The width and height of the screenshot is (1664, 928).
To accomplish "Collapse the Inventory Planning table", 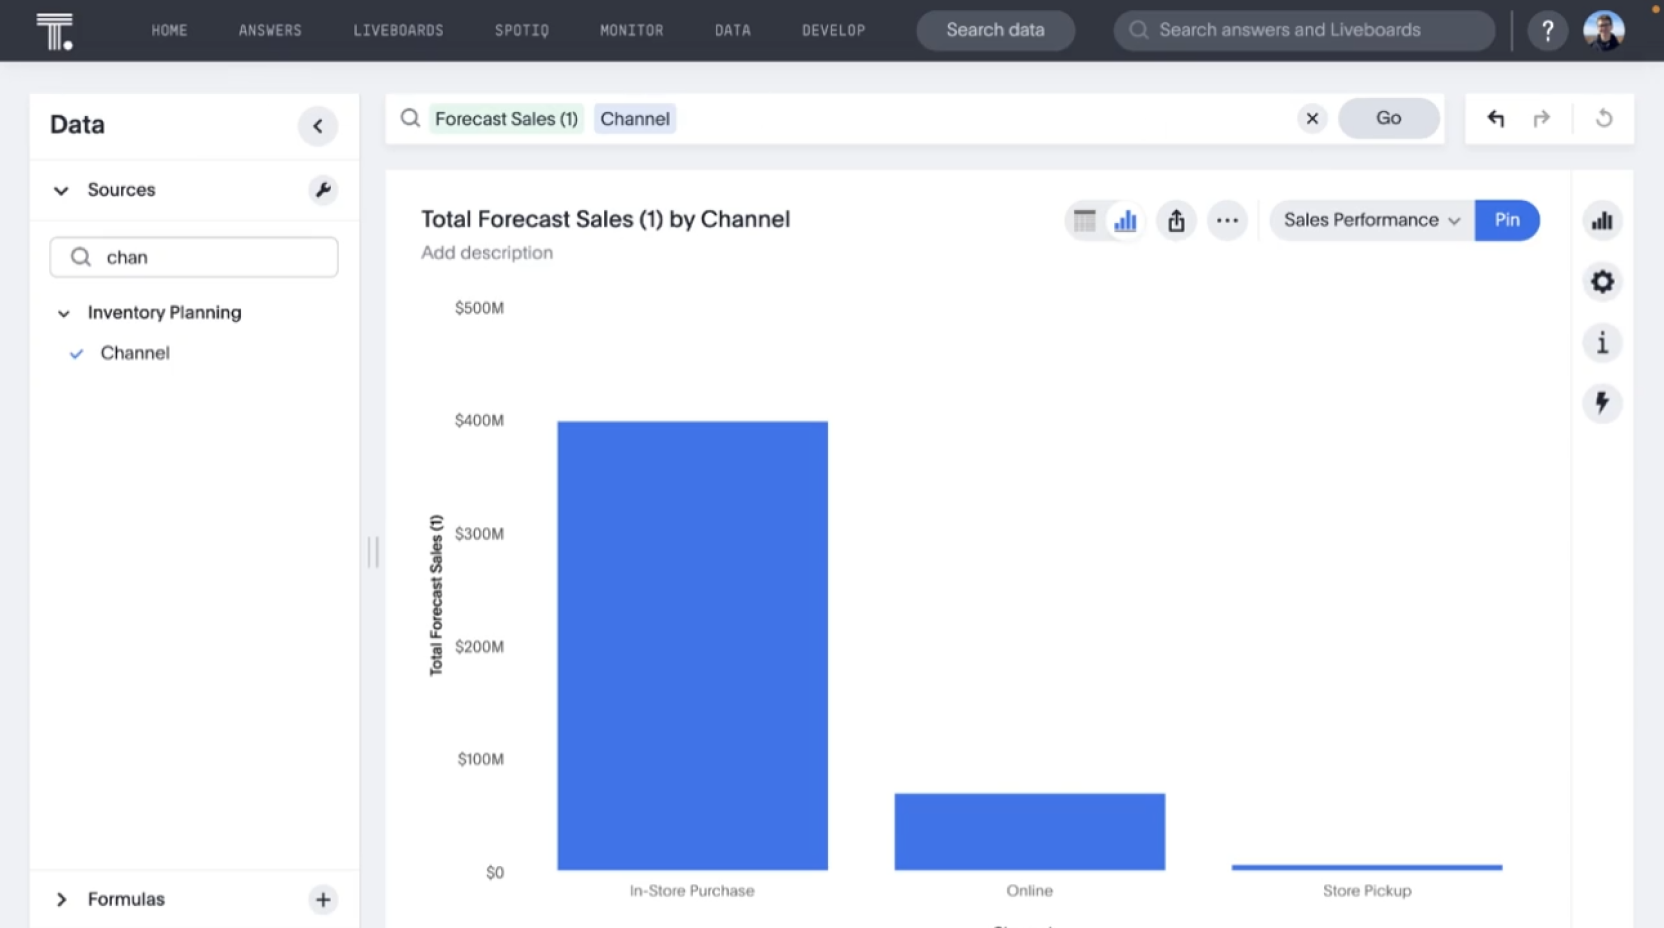I will point(63,313).
